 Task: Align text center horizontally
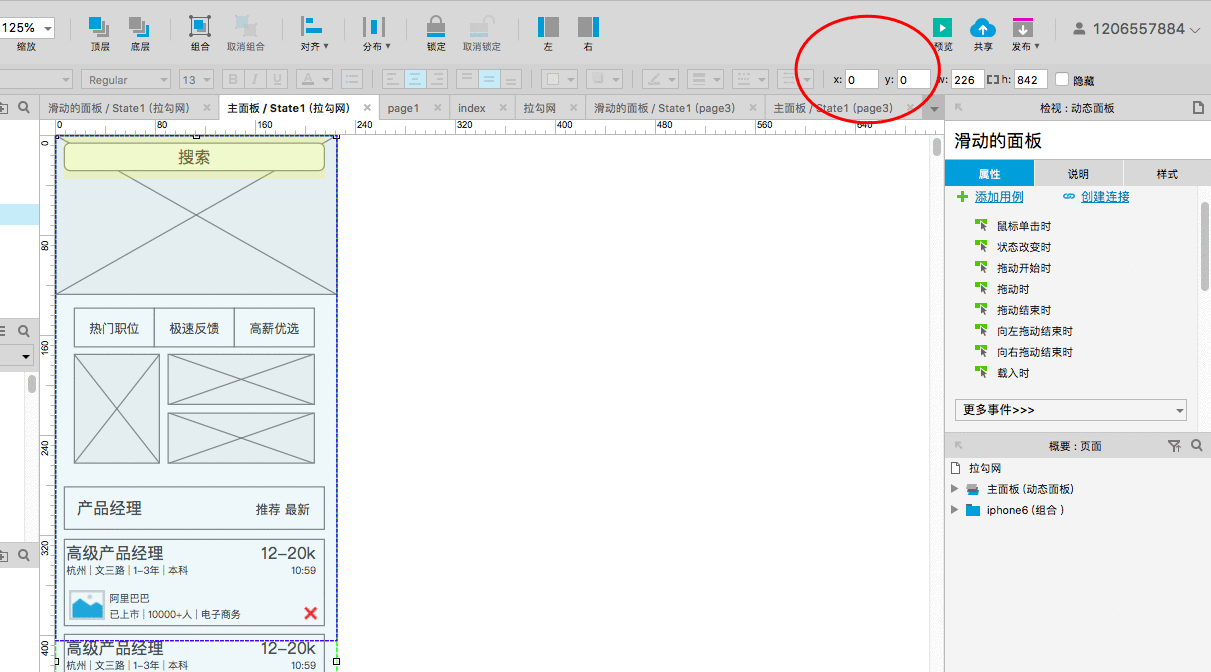[415, 79]
